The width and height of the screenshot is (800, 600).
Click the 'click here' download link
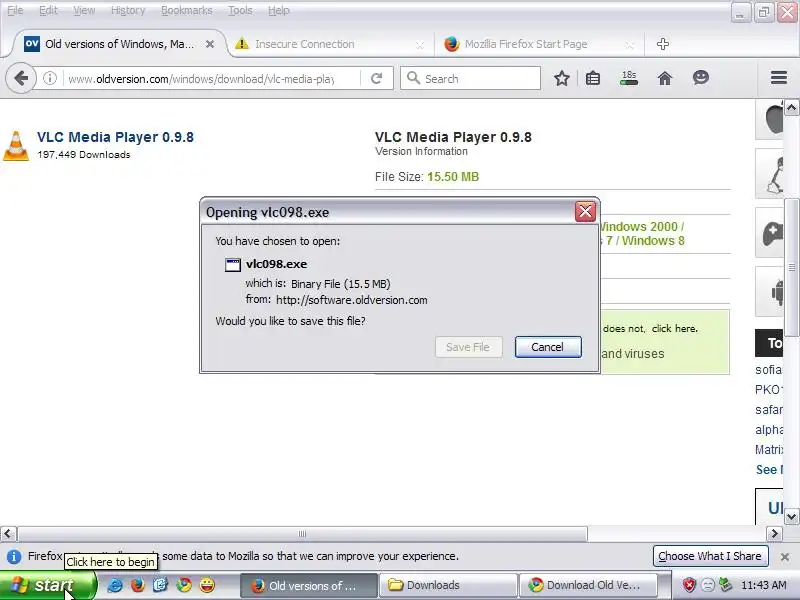point(674,329)
